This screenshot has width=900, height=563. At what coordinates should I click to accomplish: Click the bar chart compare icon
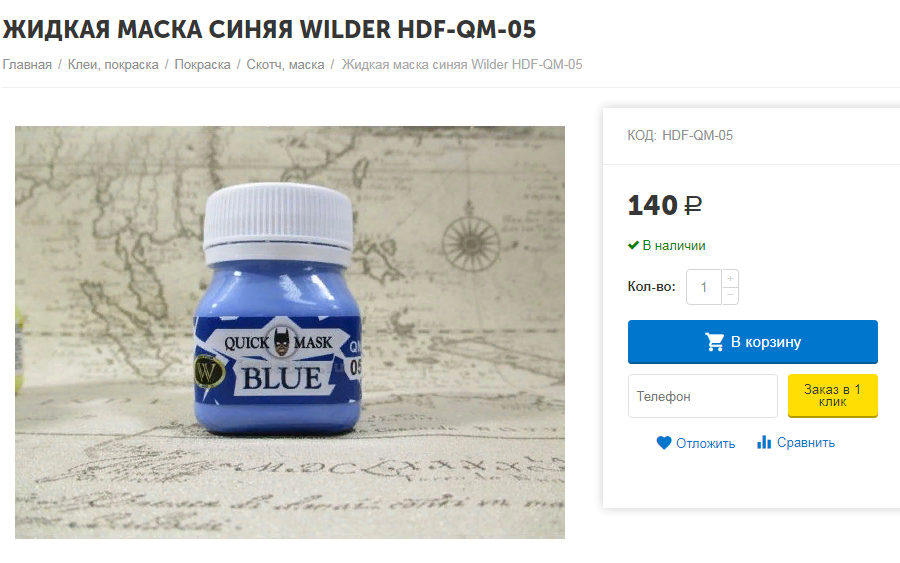pos(763,442)
